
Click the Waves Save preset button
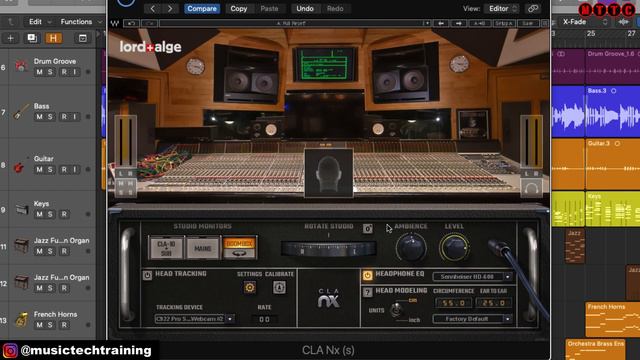(x=528, y=24)
